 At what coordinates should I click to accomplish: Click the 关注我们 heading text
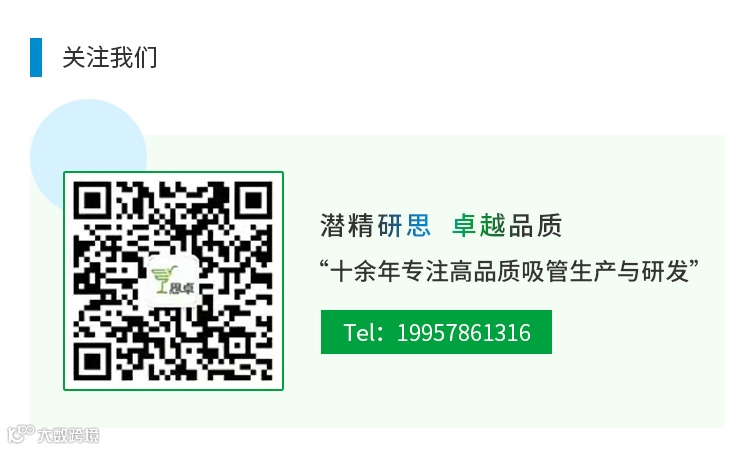coord(110,57)
